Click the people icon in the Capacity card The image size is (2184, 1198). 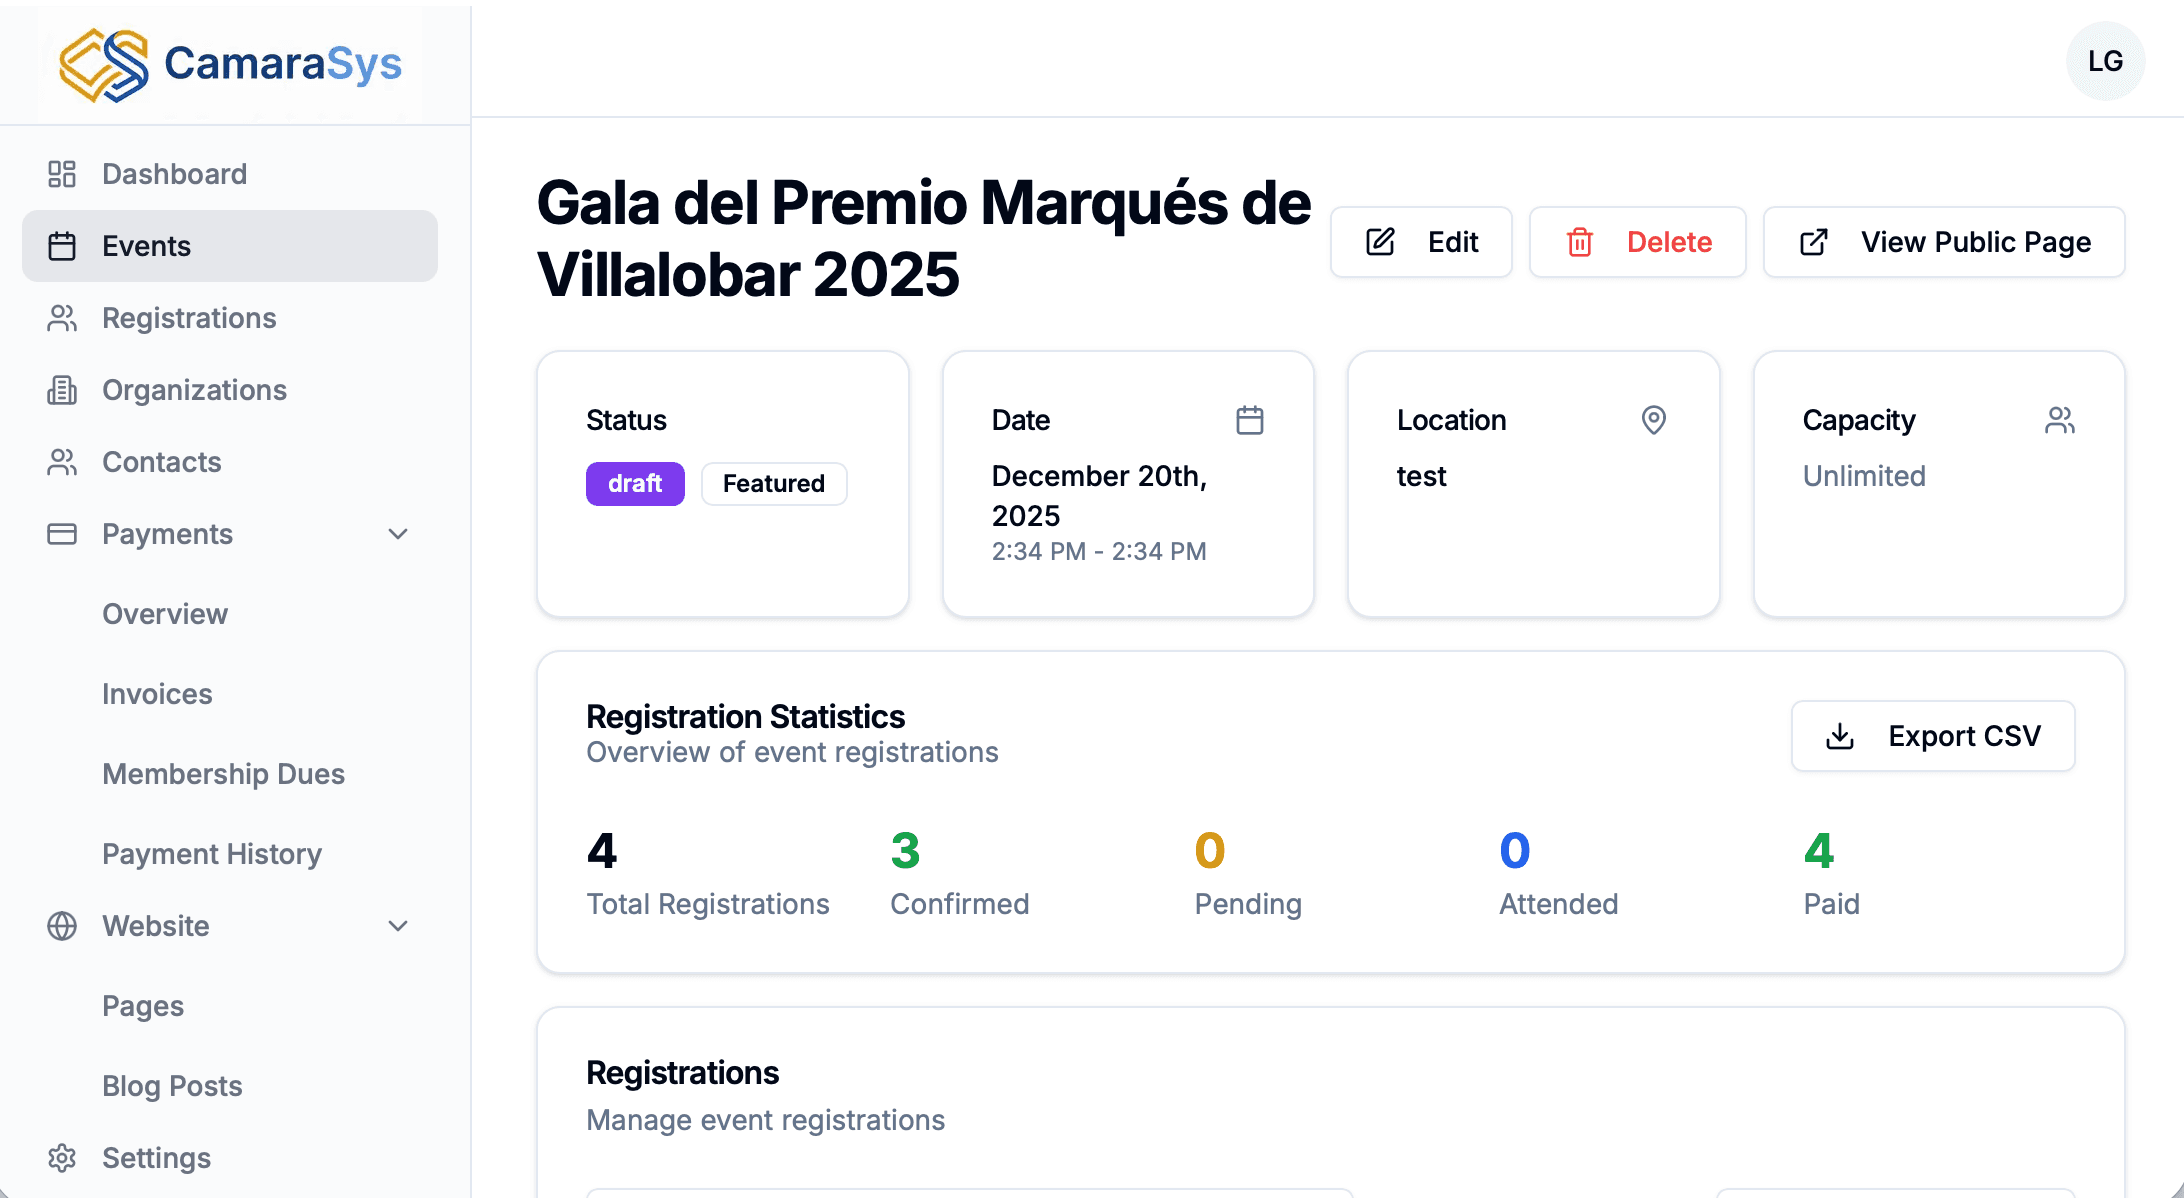click(2061, 420)
